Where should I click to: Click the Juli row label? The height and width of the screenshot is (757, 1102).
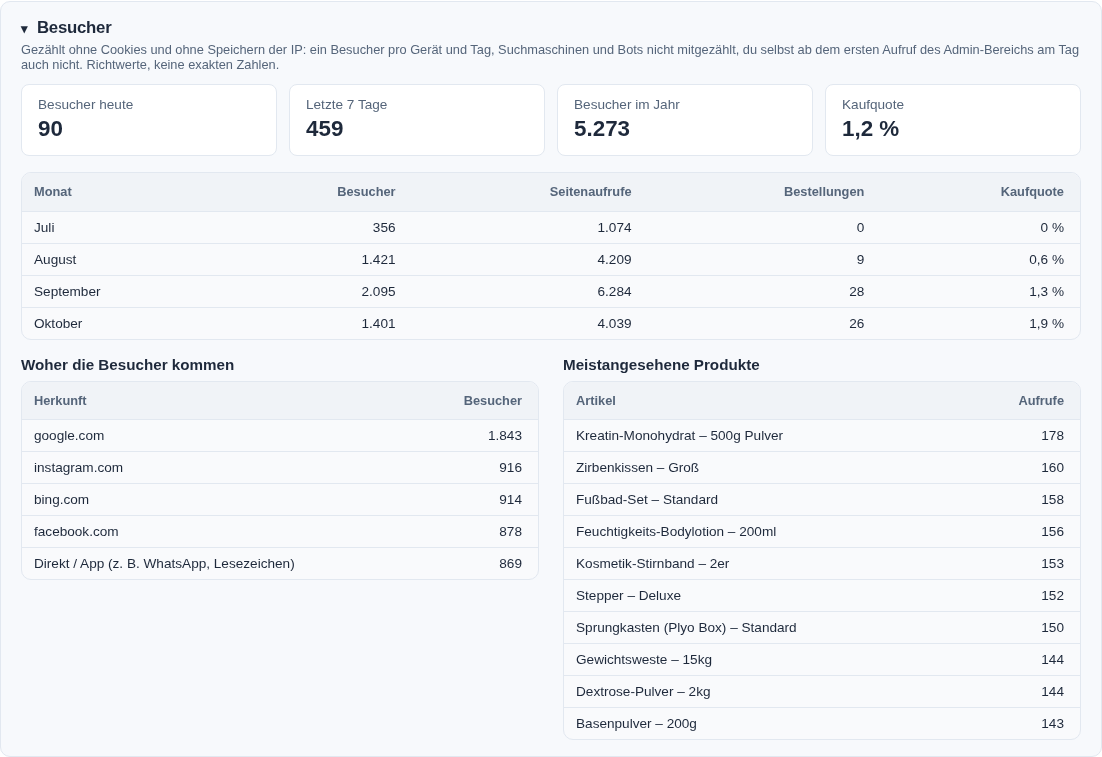click(44, 228)
